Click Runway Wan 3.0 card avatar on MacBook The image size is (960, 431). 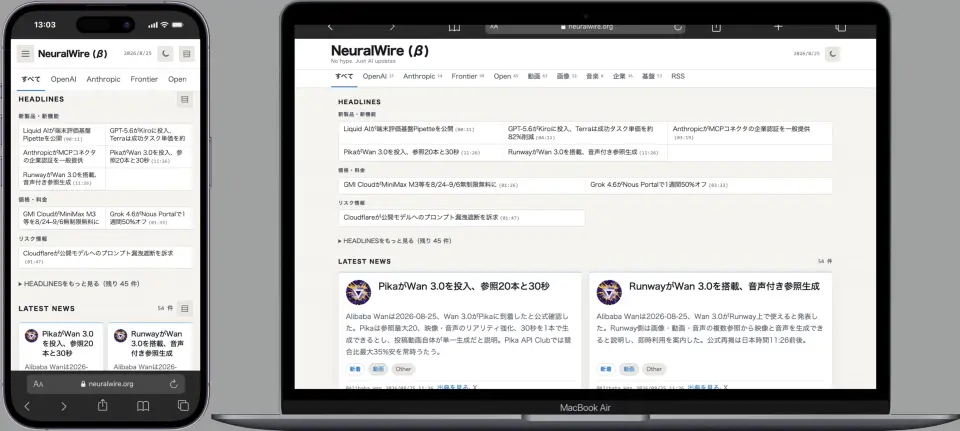click(x=609, y=293)
